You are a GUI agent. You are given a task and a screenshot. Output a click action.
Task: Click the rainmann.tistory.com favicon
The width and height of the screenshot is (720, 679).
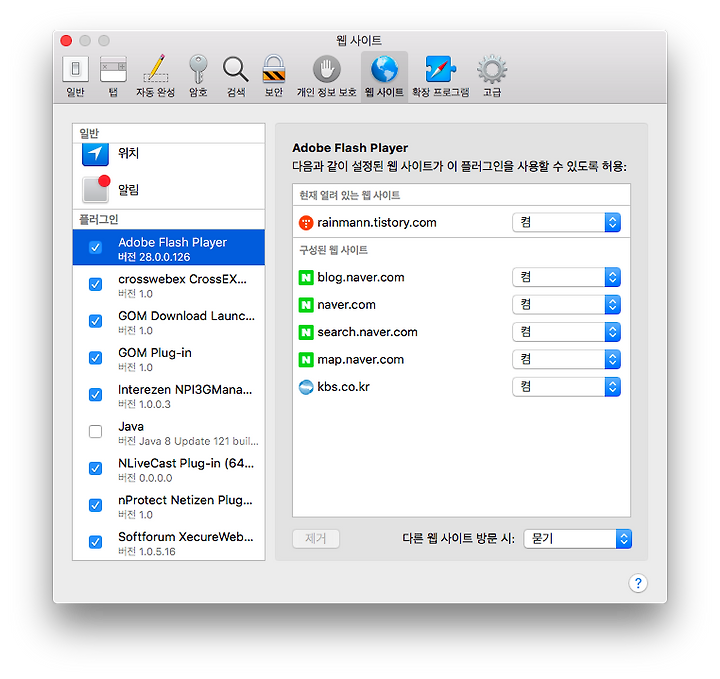[306, 223]
